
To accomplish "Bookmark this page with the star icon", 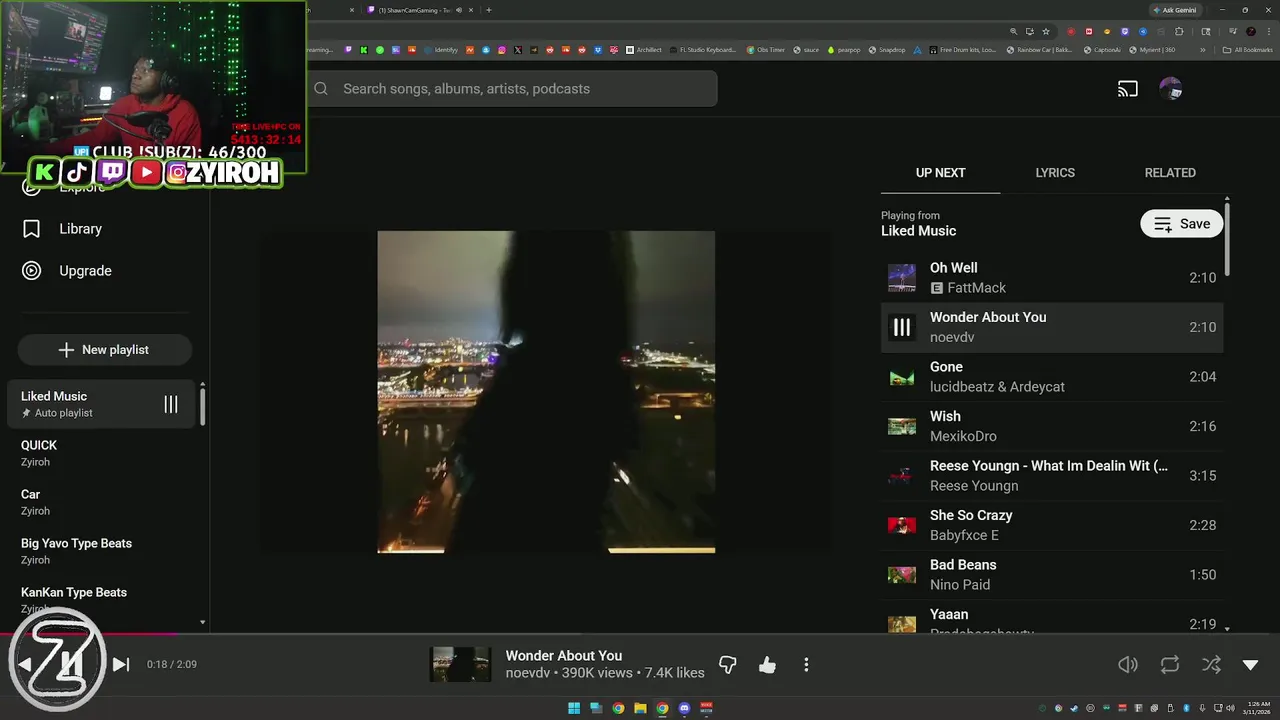I will [x=1046, y=31].
